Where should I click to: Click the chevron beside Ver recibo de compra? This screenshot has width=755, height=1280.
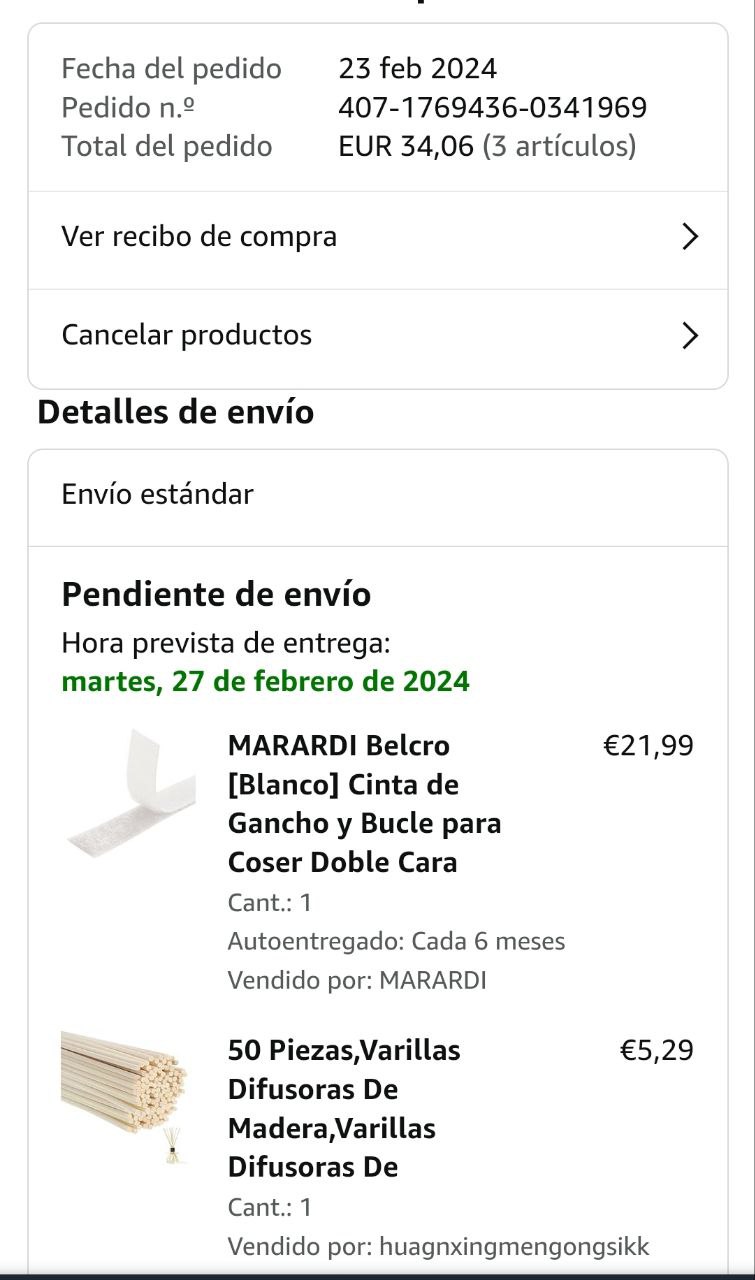[689, 237]
